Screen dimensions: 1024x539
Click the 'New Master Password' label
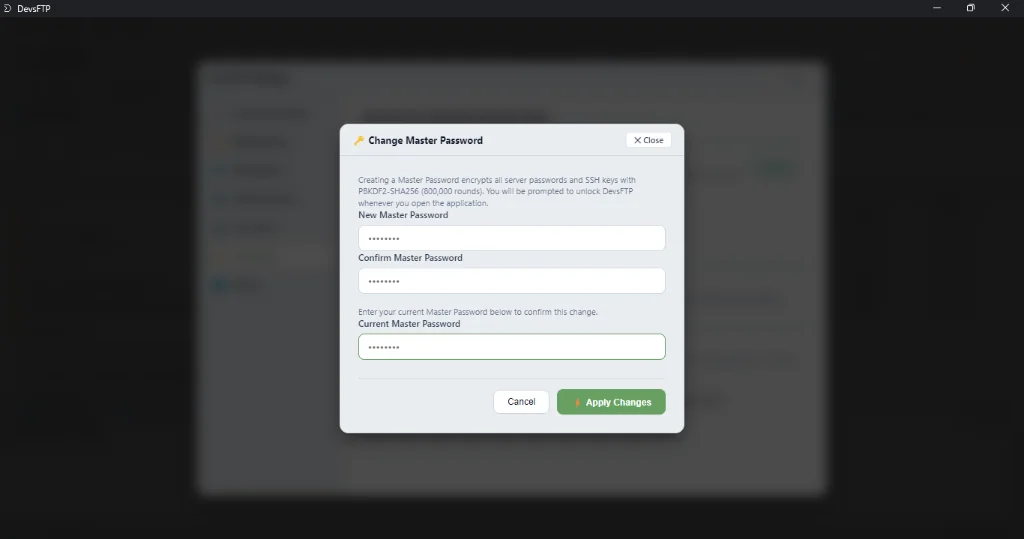tap(403, 215)
